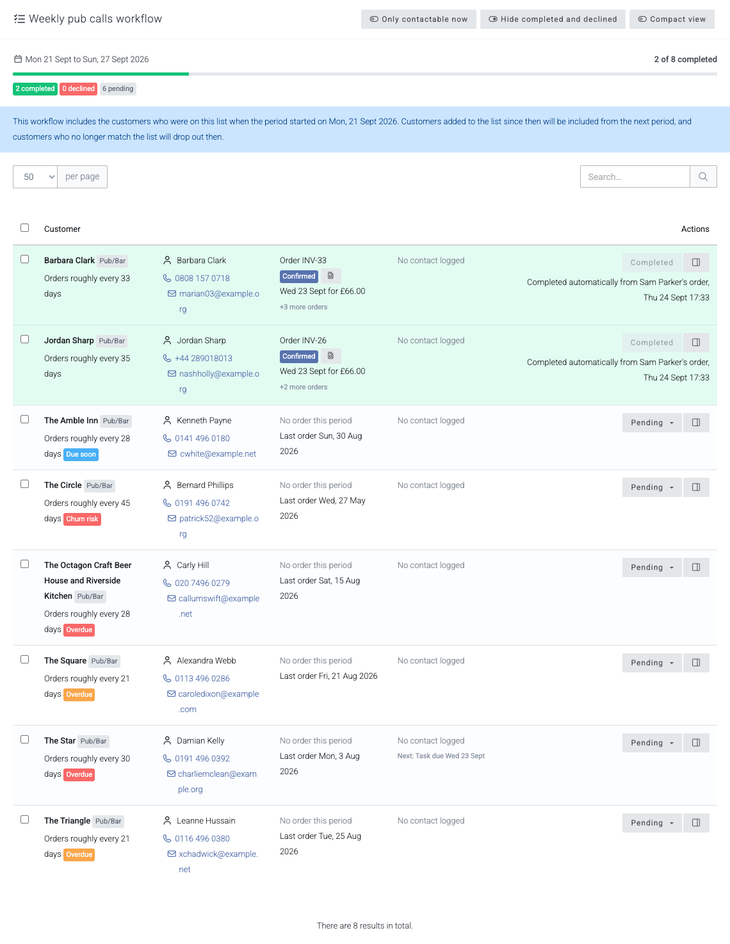Open Pending status dropdown for The Star

pyautogui.click(x=652, y=743)
